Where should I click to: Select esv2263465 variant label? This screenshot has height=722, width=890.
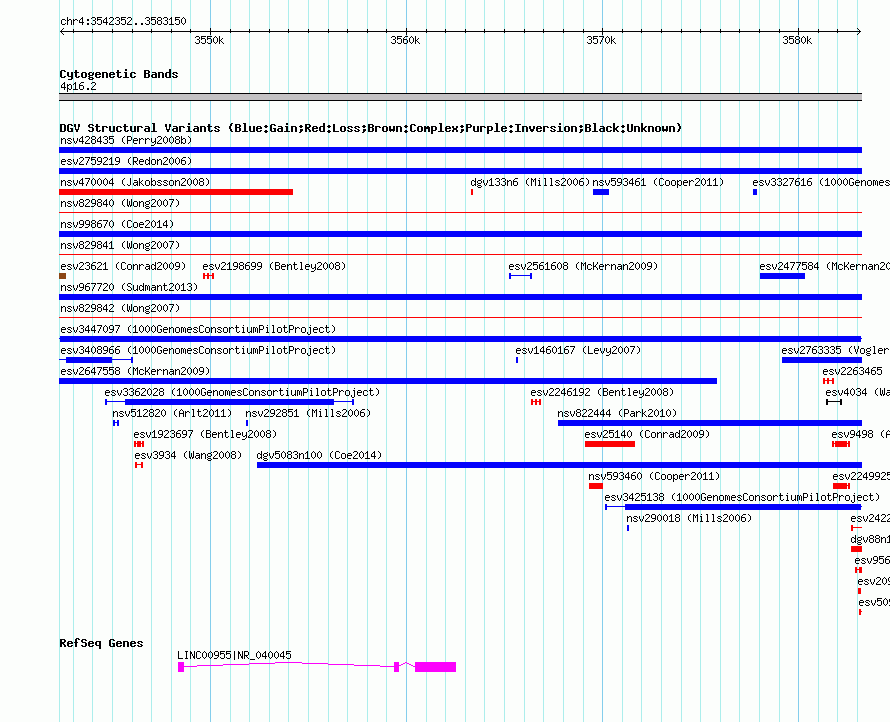click(853, 371)
